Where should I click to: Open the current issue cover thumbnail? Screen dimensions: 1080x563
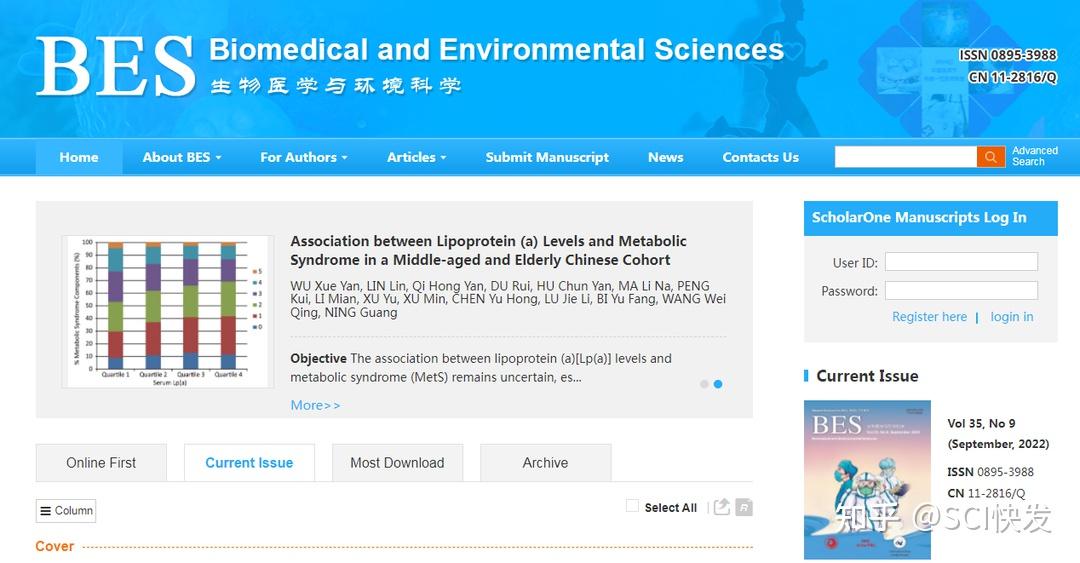867,480
